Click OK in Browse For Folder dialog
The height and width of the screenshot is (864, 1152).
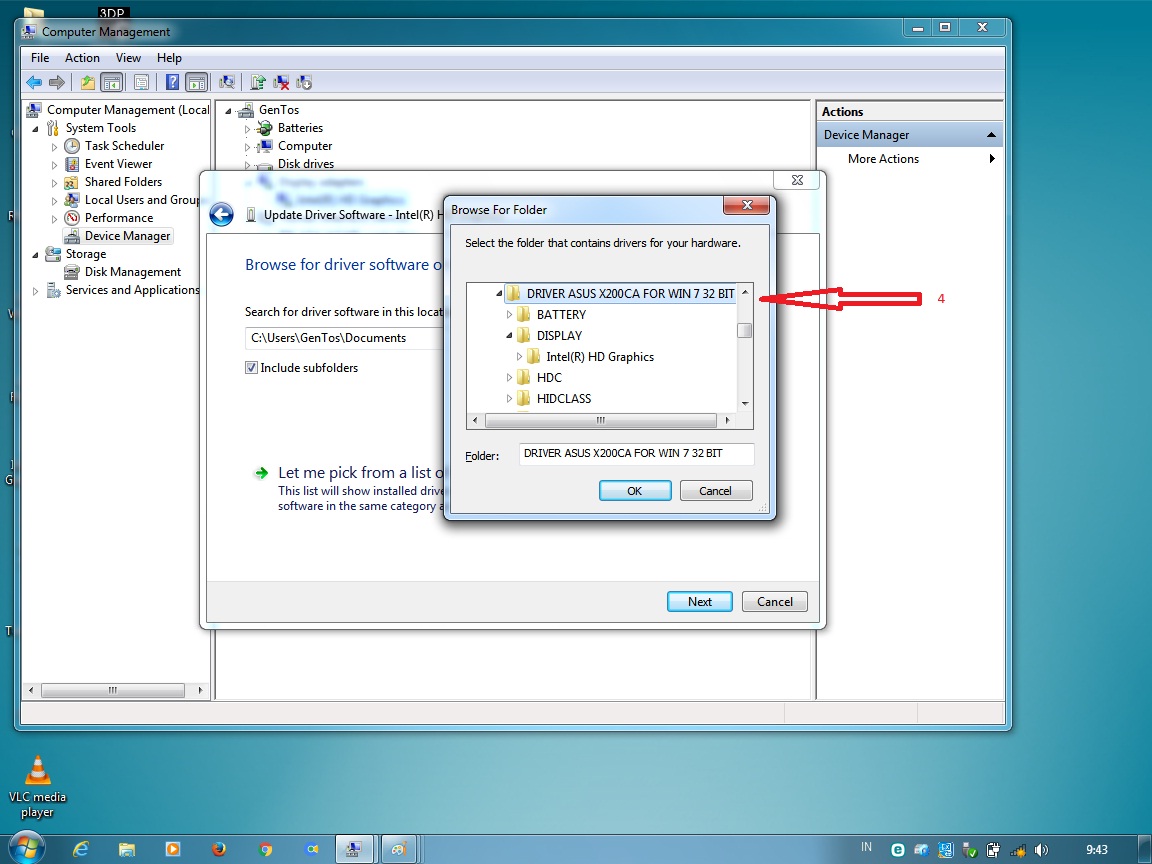[635, 491]
